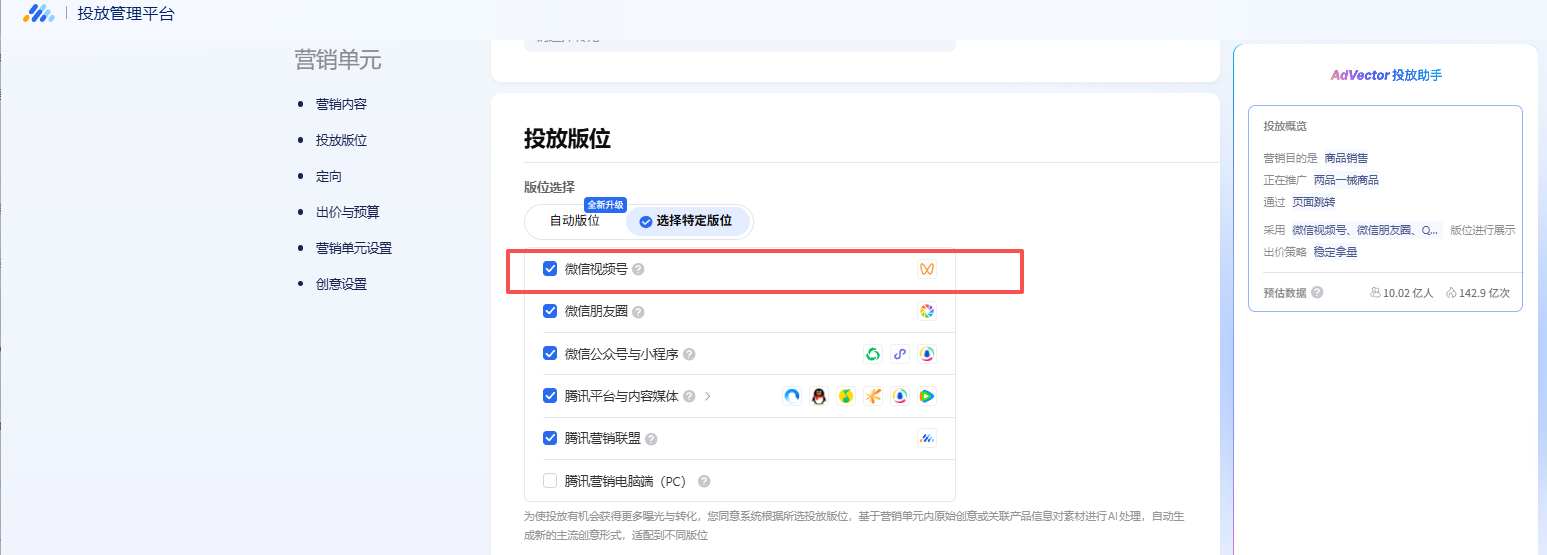Click the help icon beside 腾讯平台与内容媒体
1547x555 pixels.
[689, 396]
